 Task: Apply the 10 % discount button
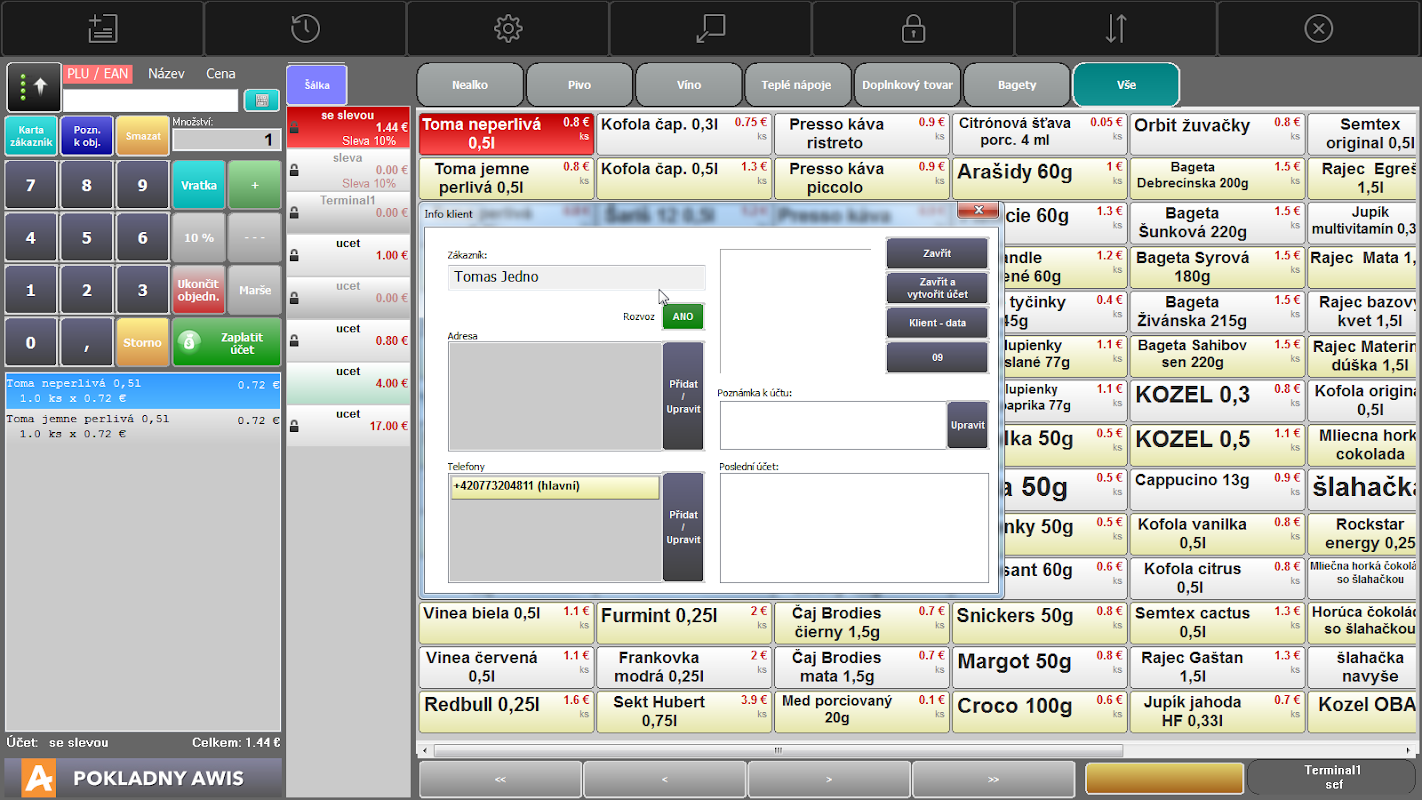tap(199, 238)
